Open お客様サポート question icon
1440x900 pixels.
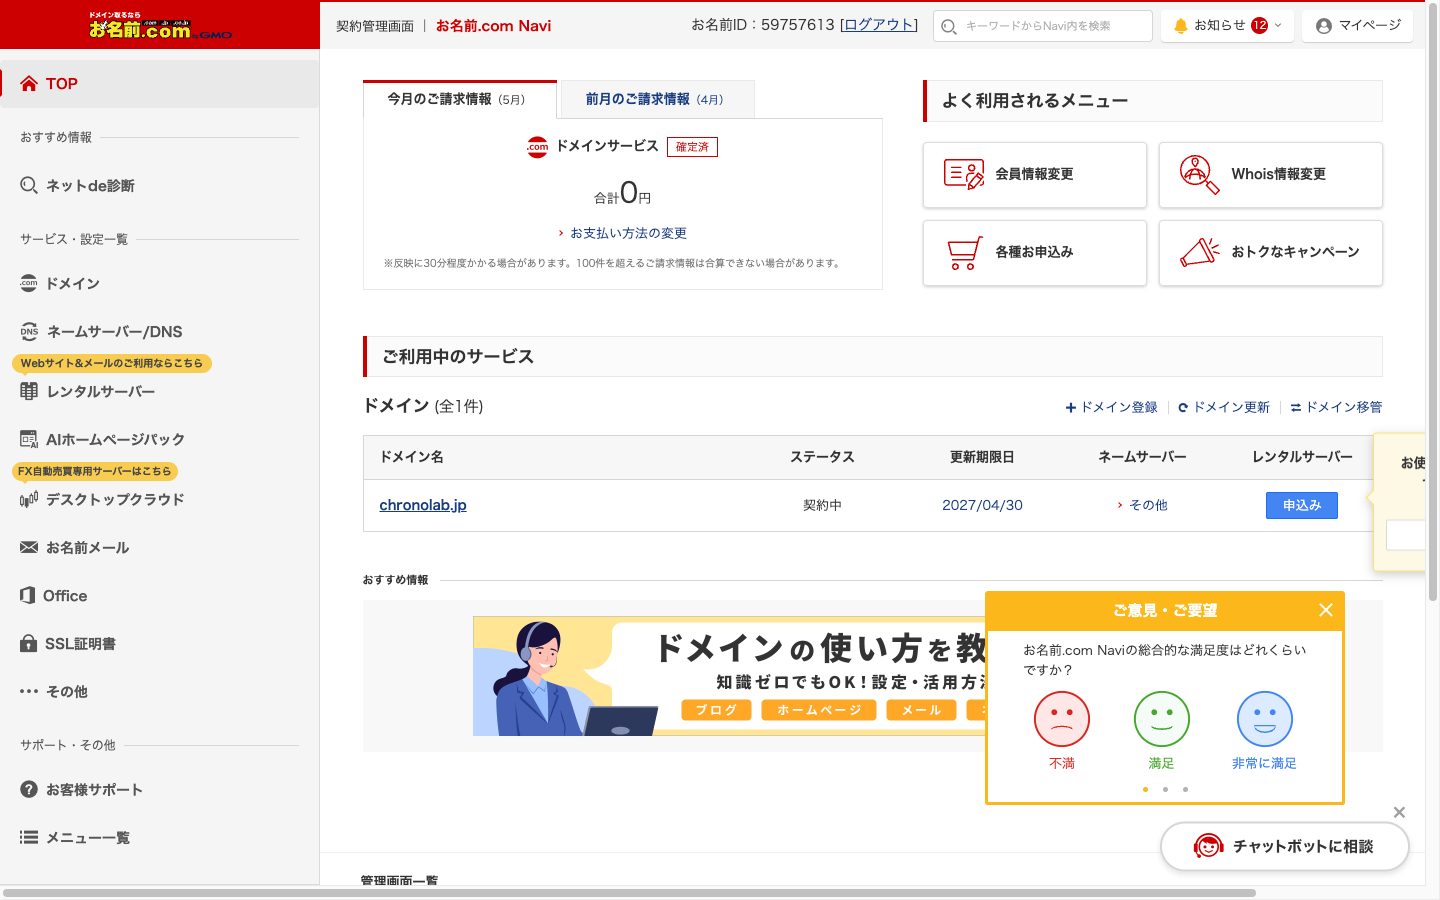click(x=29, y=789)
